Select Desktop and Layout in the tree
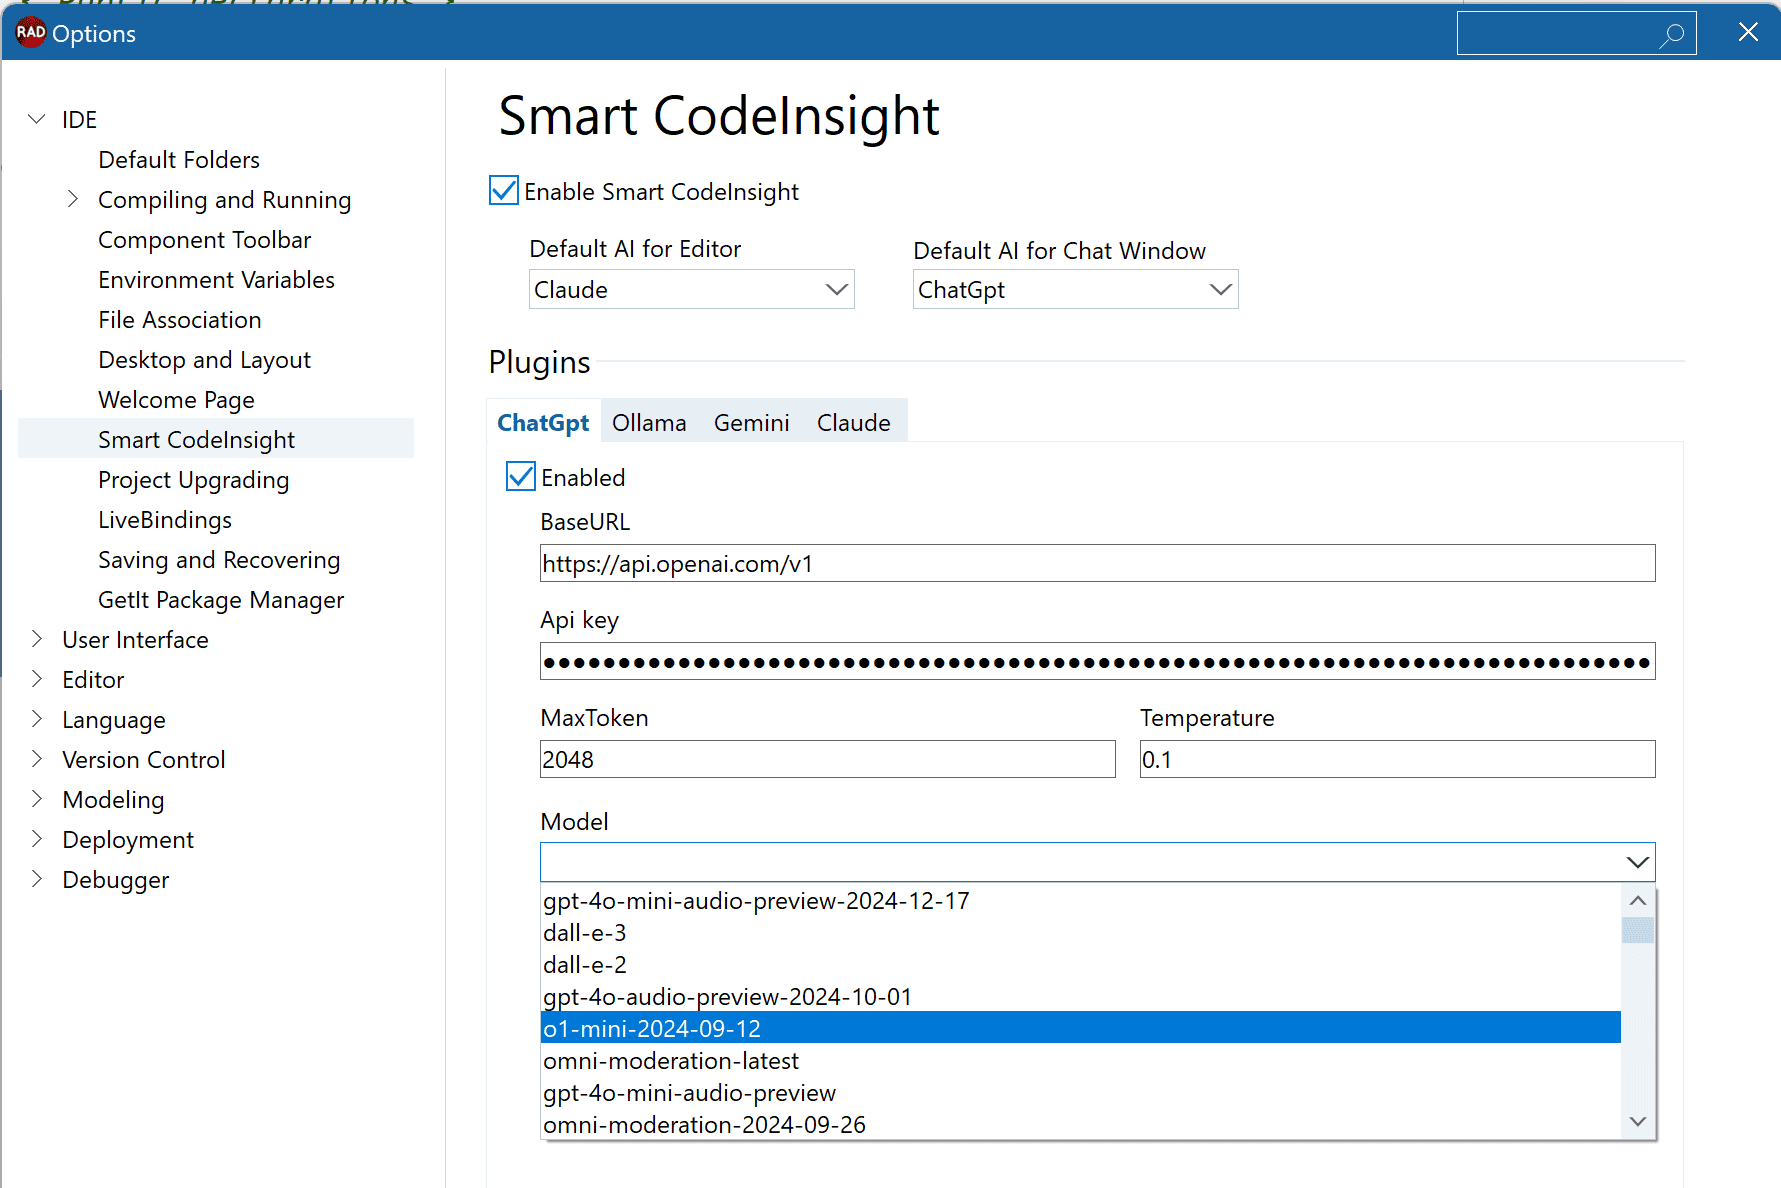 pyautogui.click(x=204, y=360)
